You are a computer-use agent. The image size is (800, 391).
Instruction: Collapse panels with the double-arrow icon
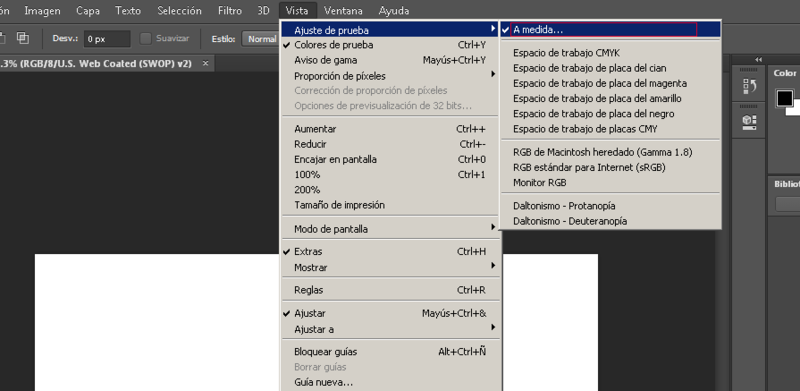click(759, 60)
